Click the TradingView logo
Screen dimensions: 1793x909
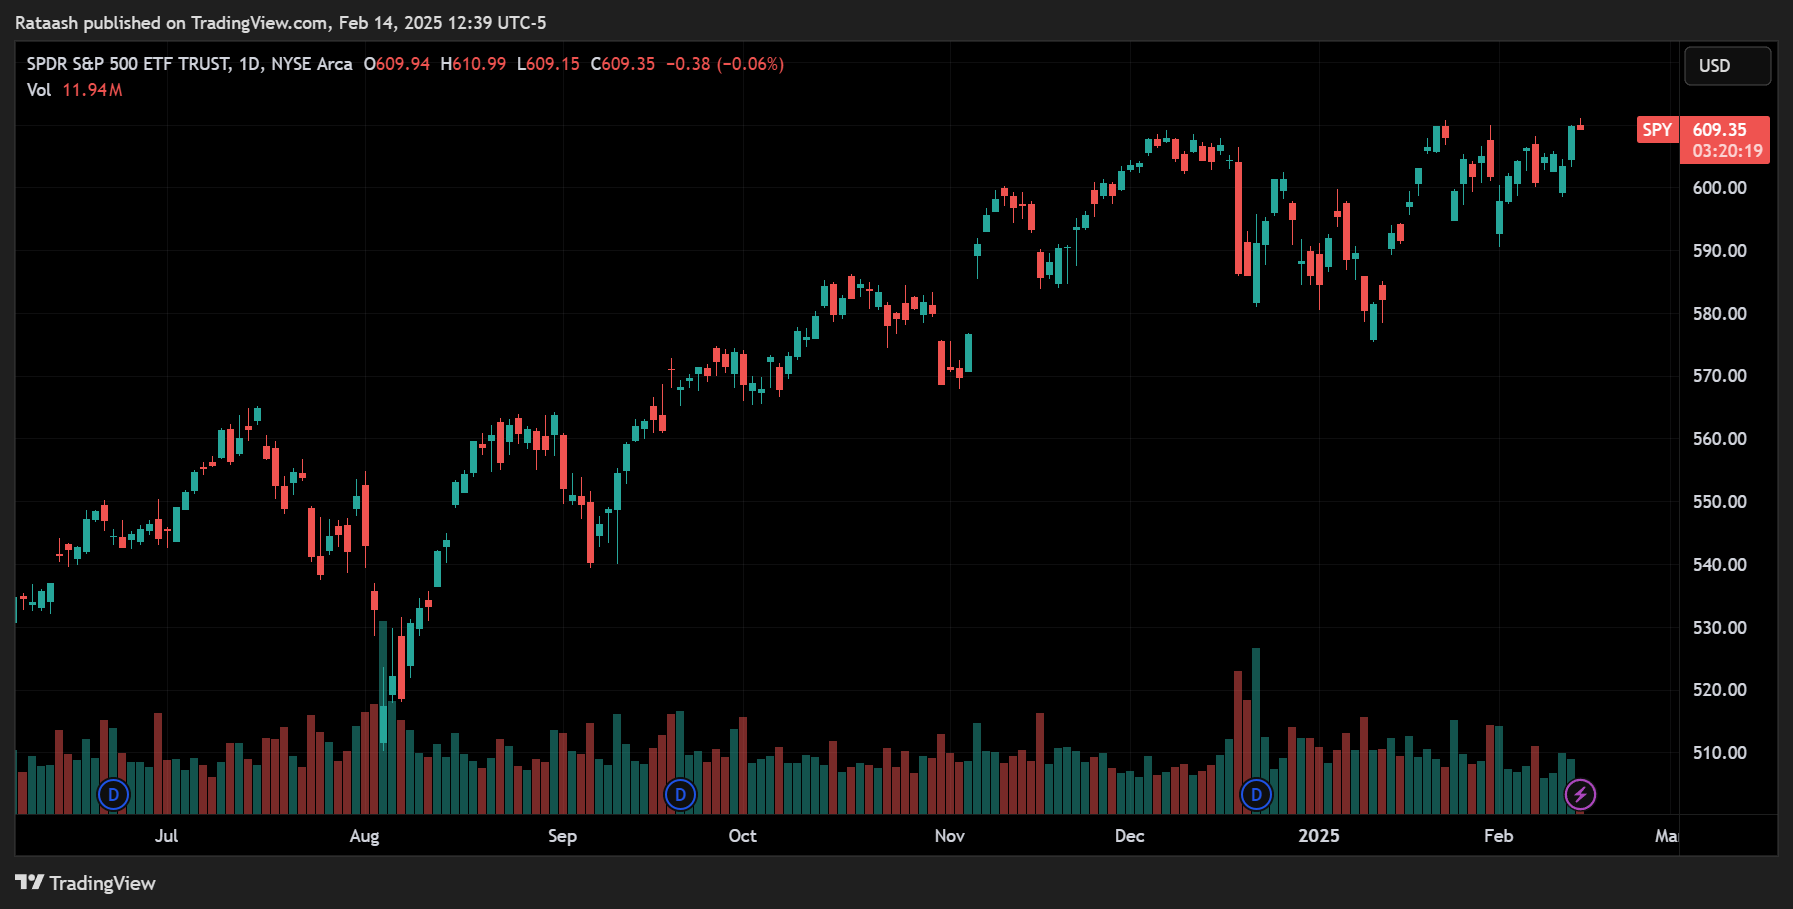point(85,883)
